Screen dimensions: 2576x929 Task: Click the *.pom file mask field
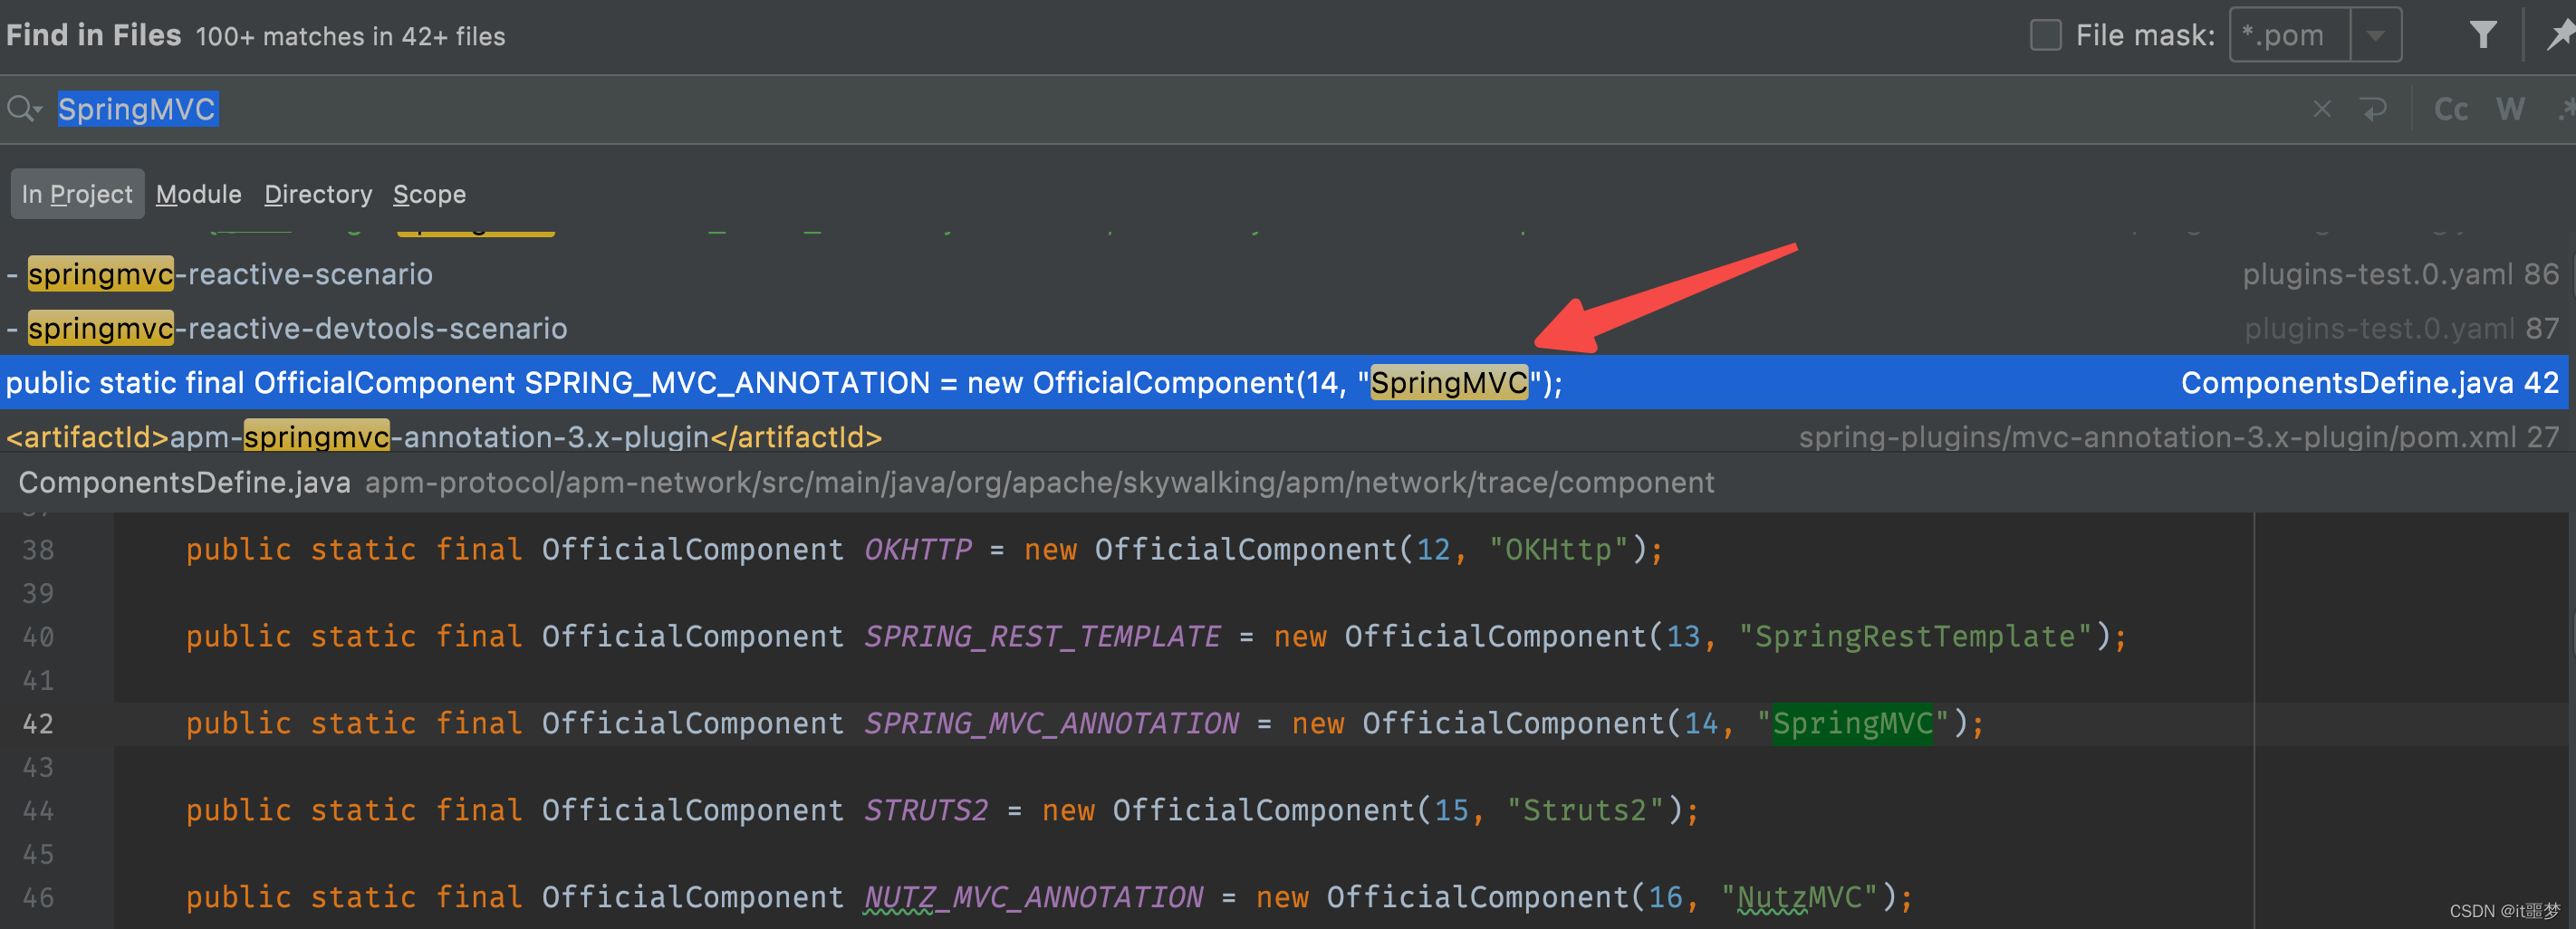[x=2290, y=35]
